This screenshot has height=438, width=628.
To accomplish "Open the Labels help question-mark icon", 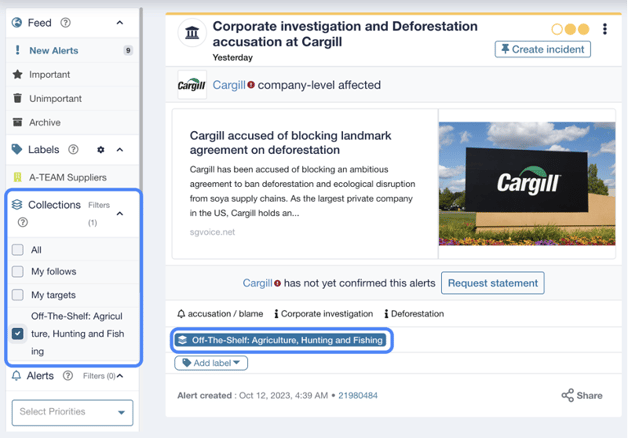I will tap(73, 149).
